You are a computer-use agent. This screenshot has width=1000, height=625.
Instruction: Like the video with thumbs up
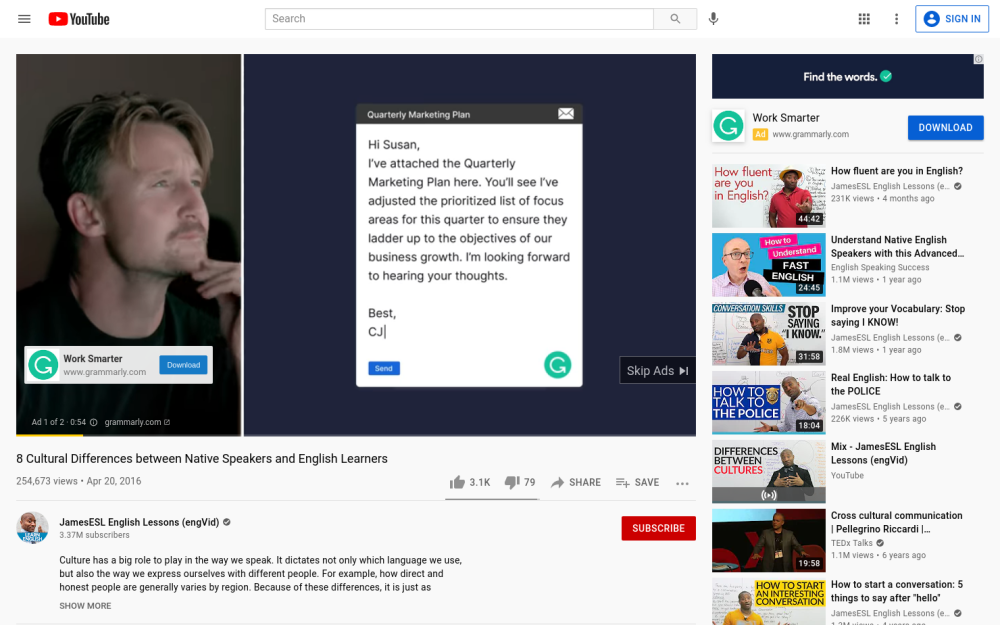(x=469, y=483)
